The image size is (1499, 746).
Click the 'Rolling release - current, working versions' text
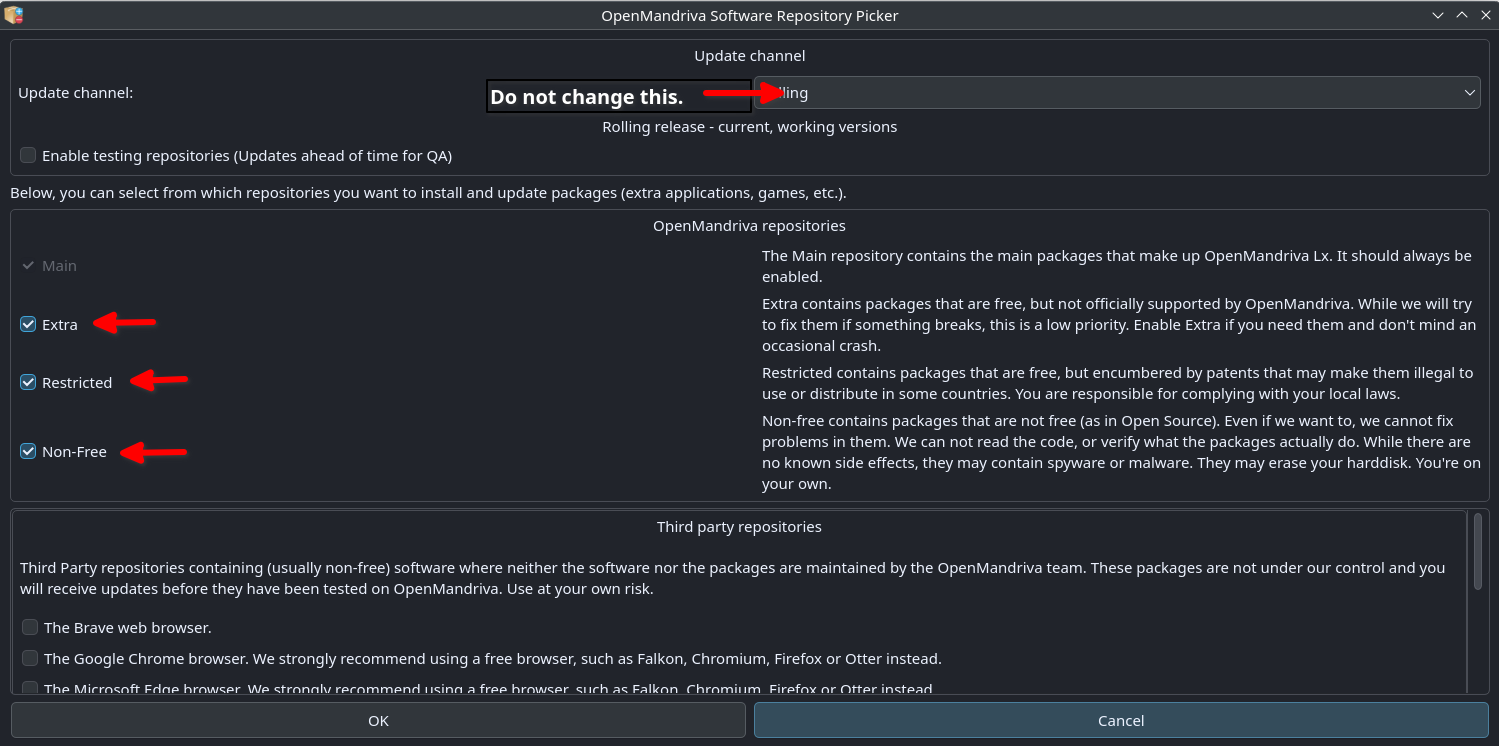749,127
